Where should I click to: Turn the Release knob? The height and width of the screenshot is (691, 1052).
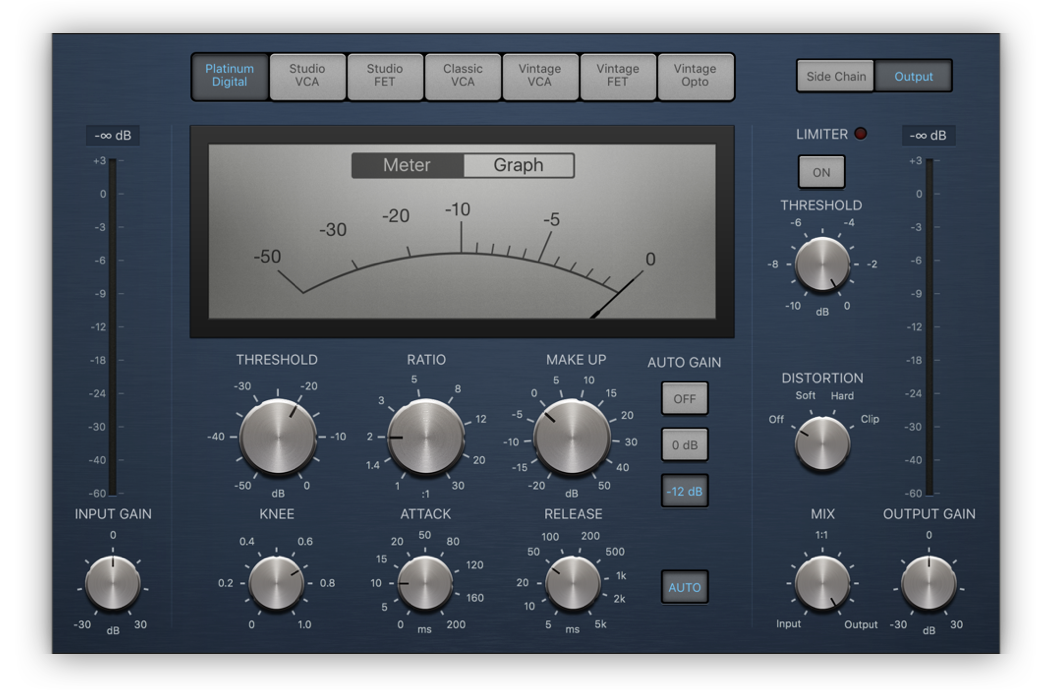pos(573,583)
